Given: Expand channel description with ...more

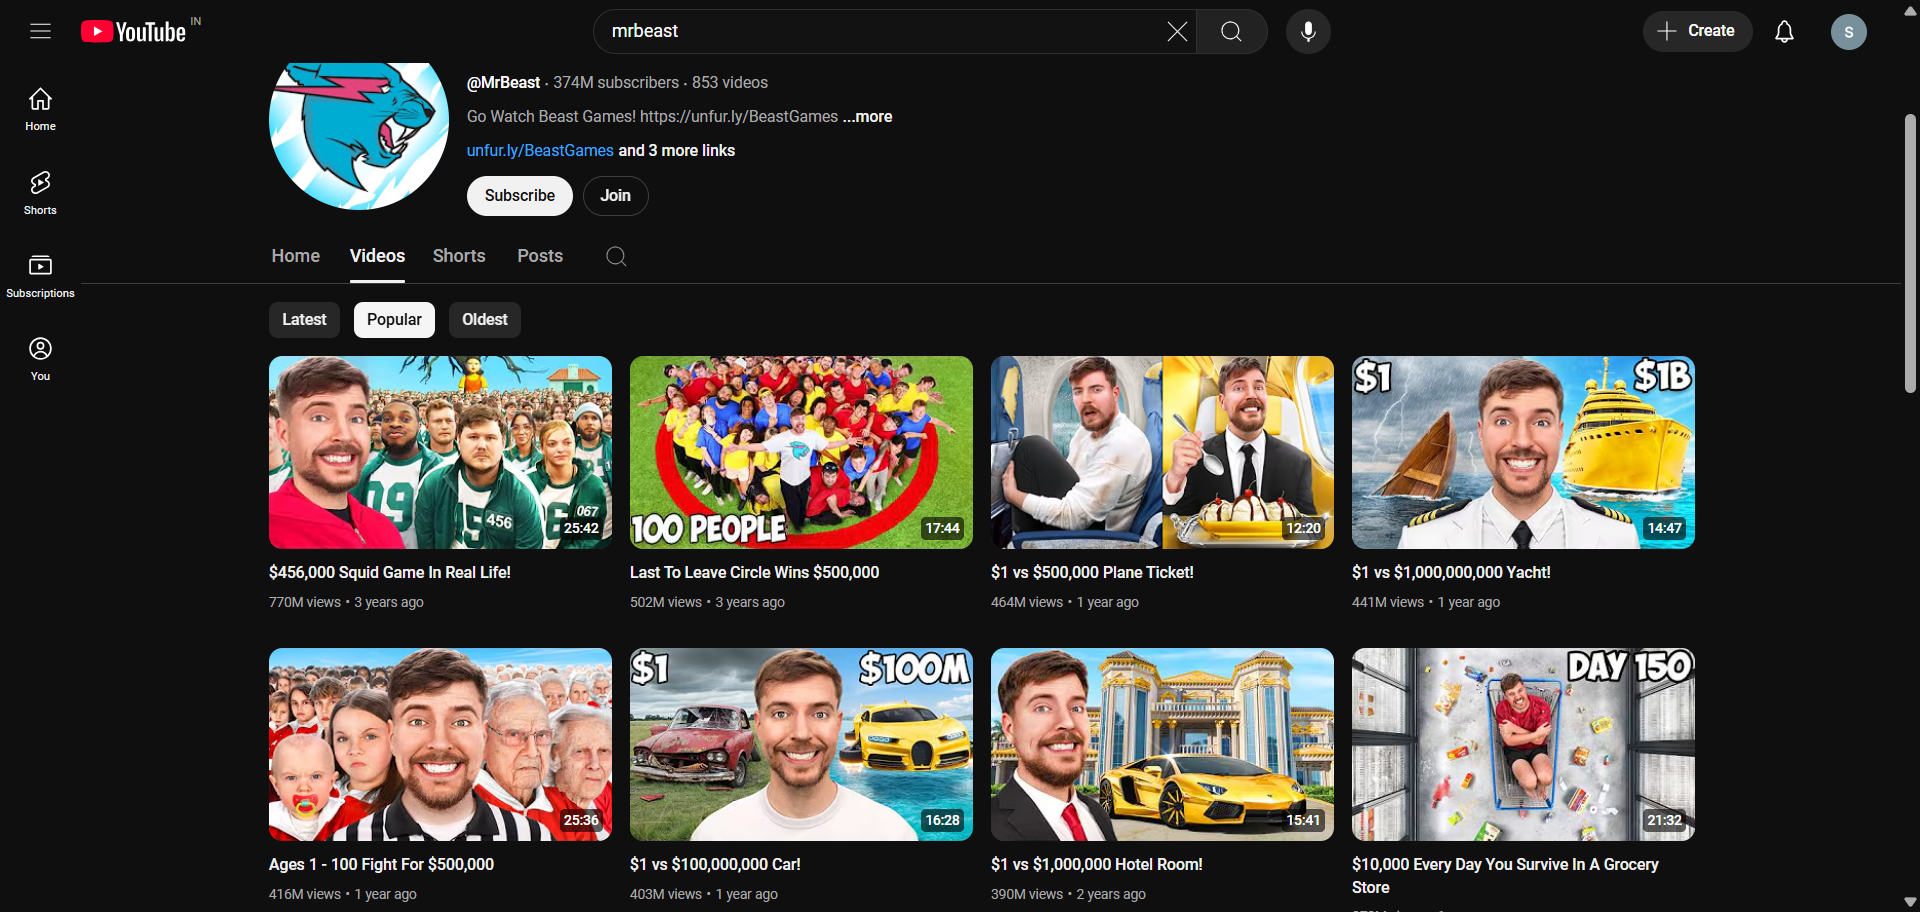Looking at the screenshot, I should pyautogui.click(x=867, y=116).
